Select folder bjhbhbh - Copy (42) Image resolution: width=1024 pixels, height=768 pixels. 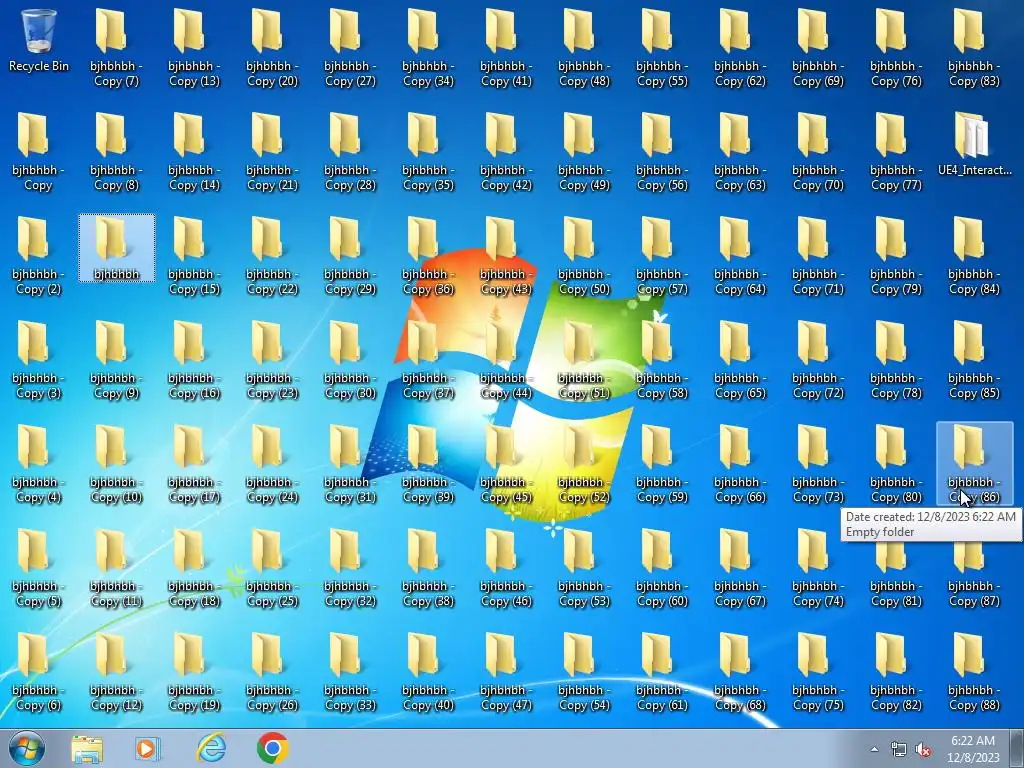point(506,152)
